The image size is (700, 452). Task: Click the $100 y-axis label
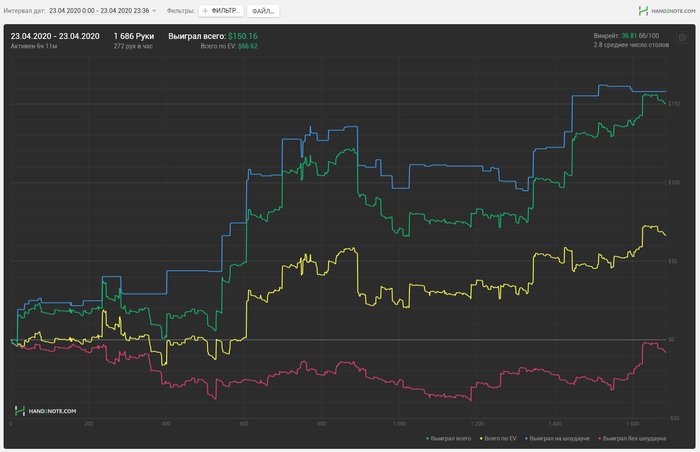pos(674,182)
